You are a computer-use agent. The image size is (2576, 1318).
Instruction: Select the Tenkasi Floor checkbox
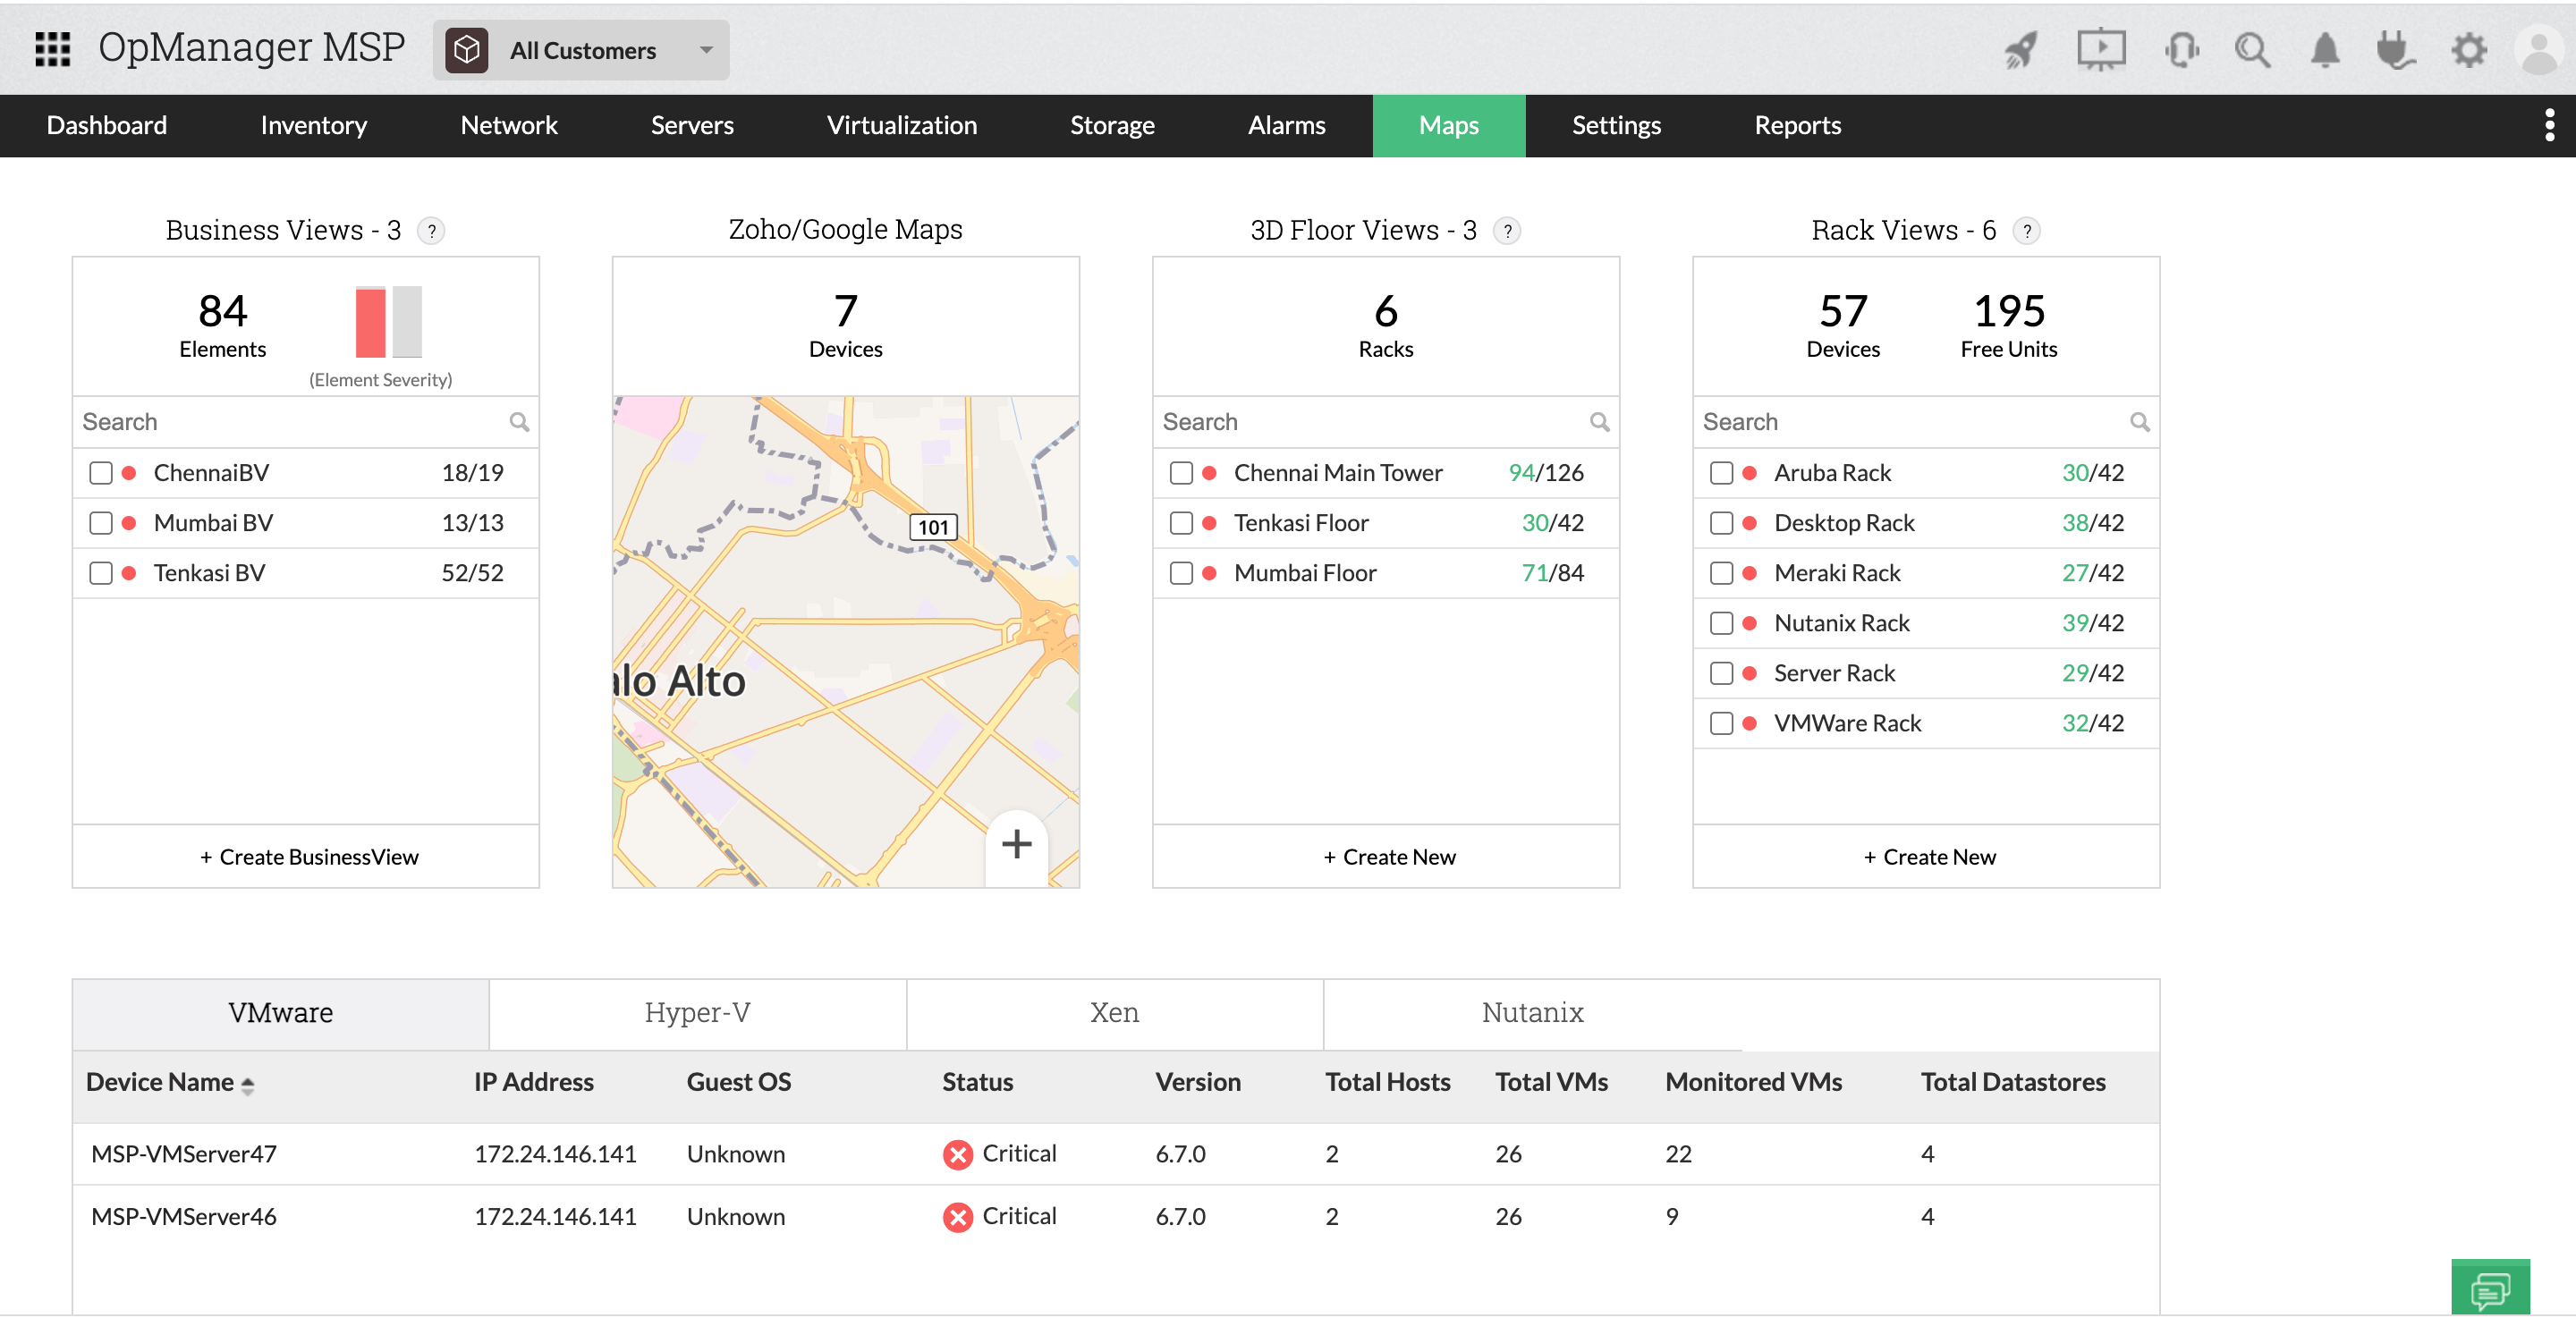point(1181,523)
